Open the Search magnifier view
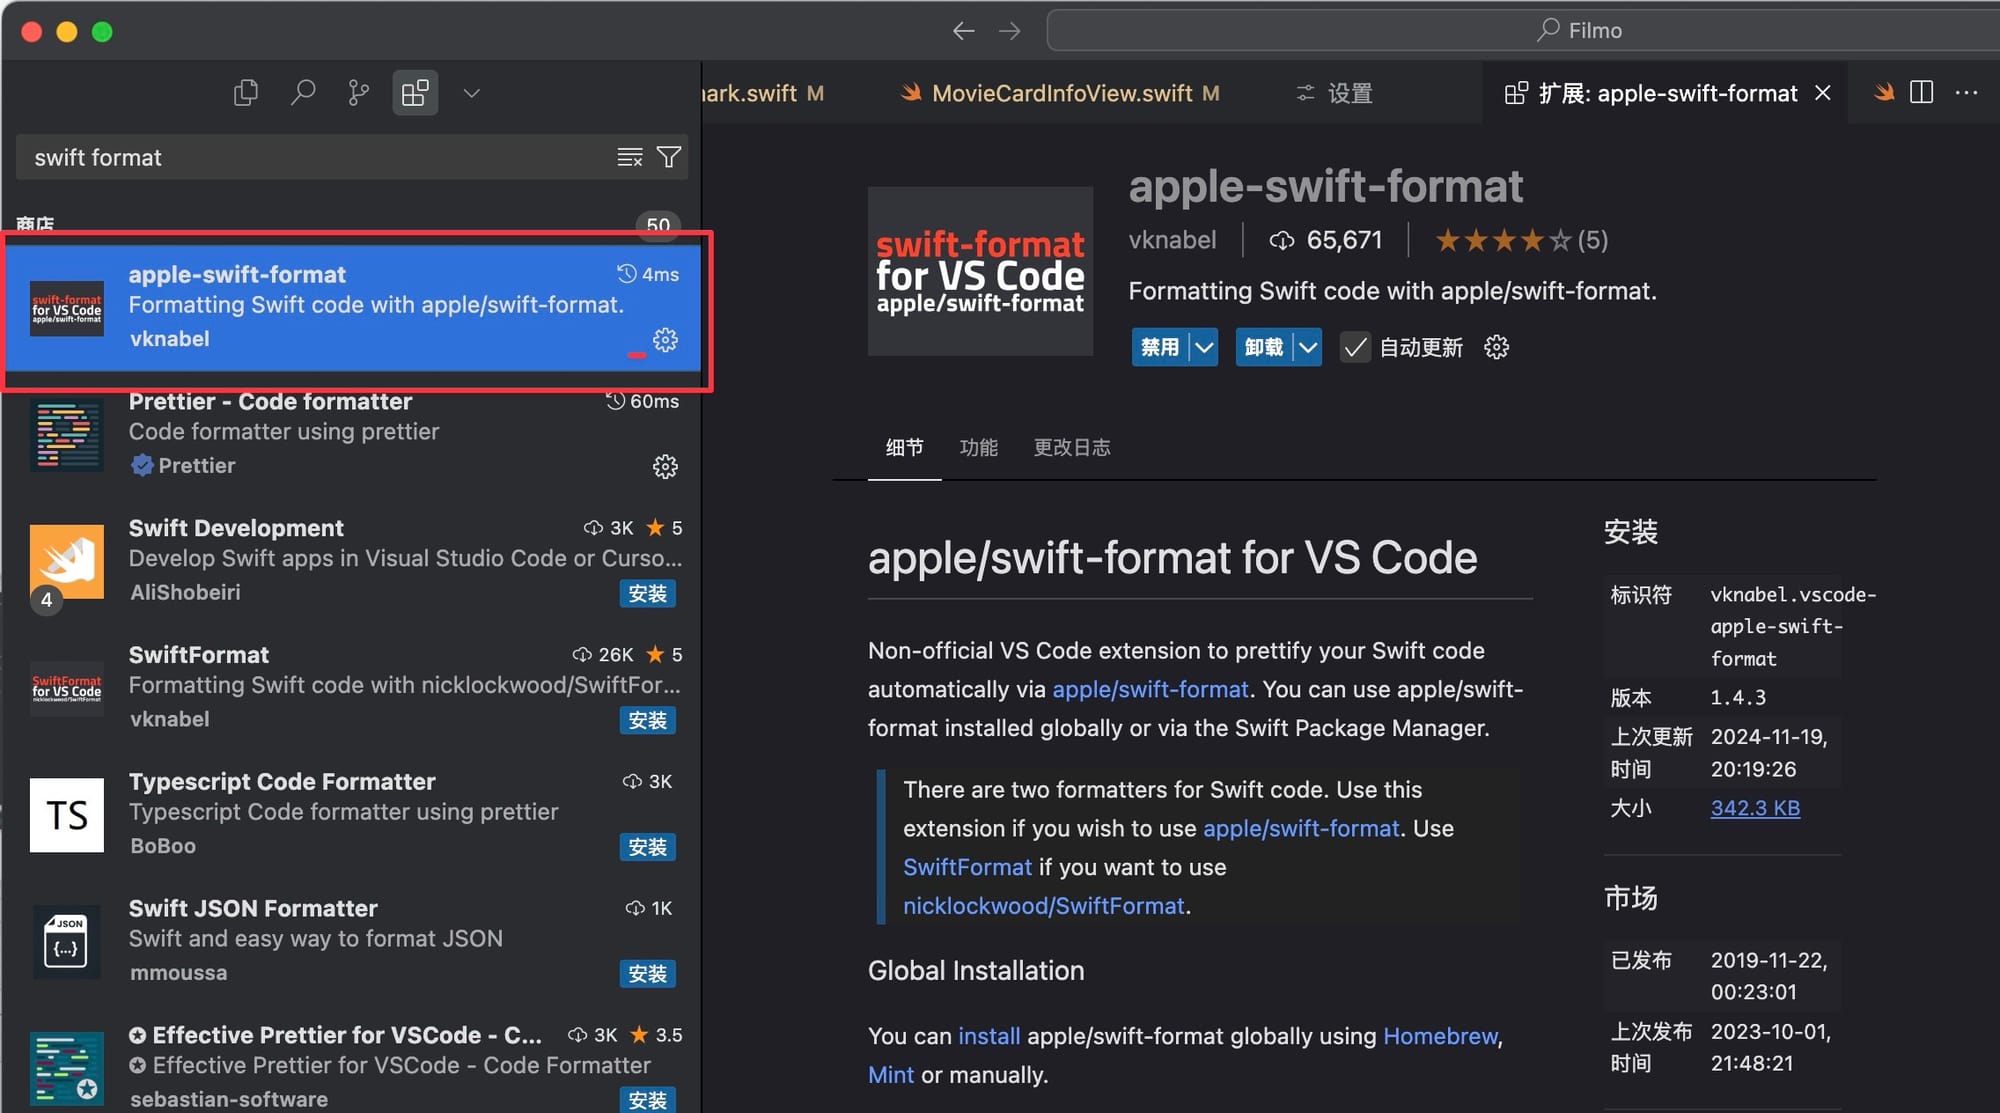 tap(302, 93)
